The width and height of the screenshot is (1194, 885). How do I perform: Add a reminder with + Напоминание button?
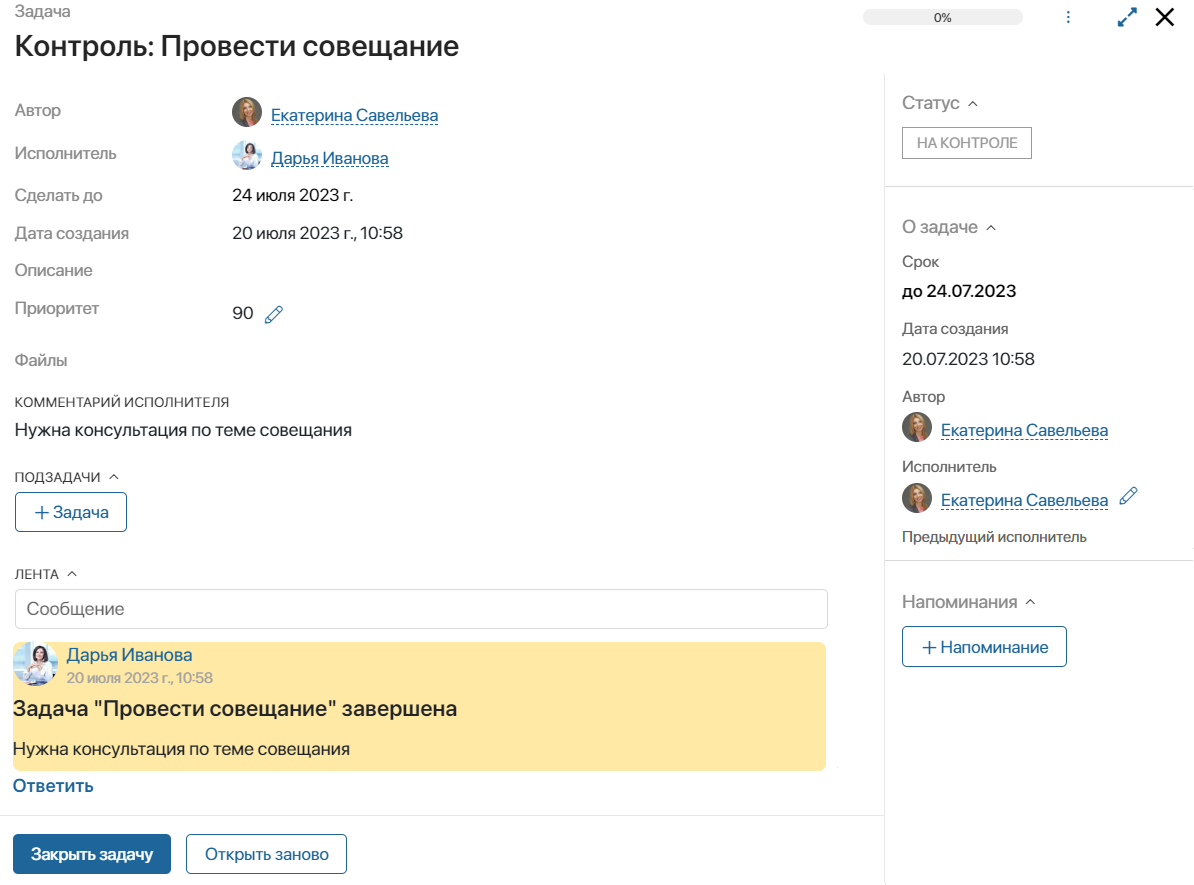click(984, 647)
